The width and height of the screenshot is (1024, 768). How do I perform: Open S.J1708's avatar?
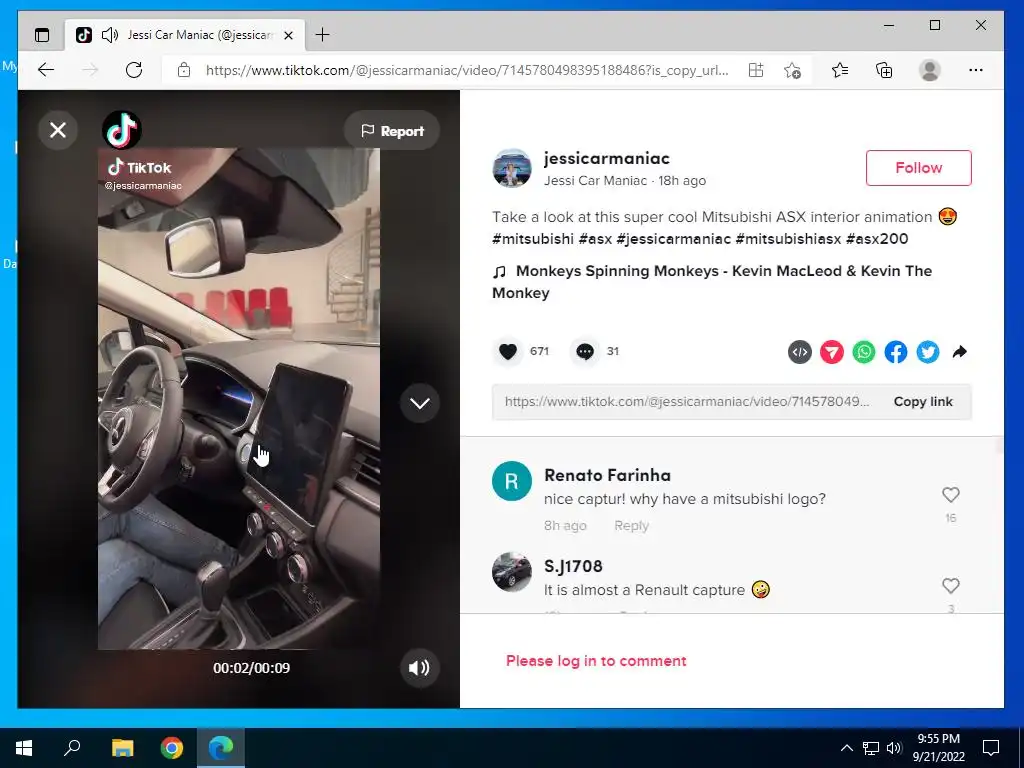pos(511,572)
